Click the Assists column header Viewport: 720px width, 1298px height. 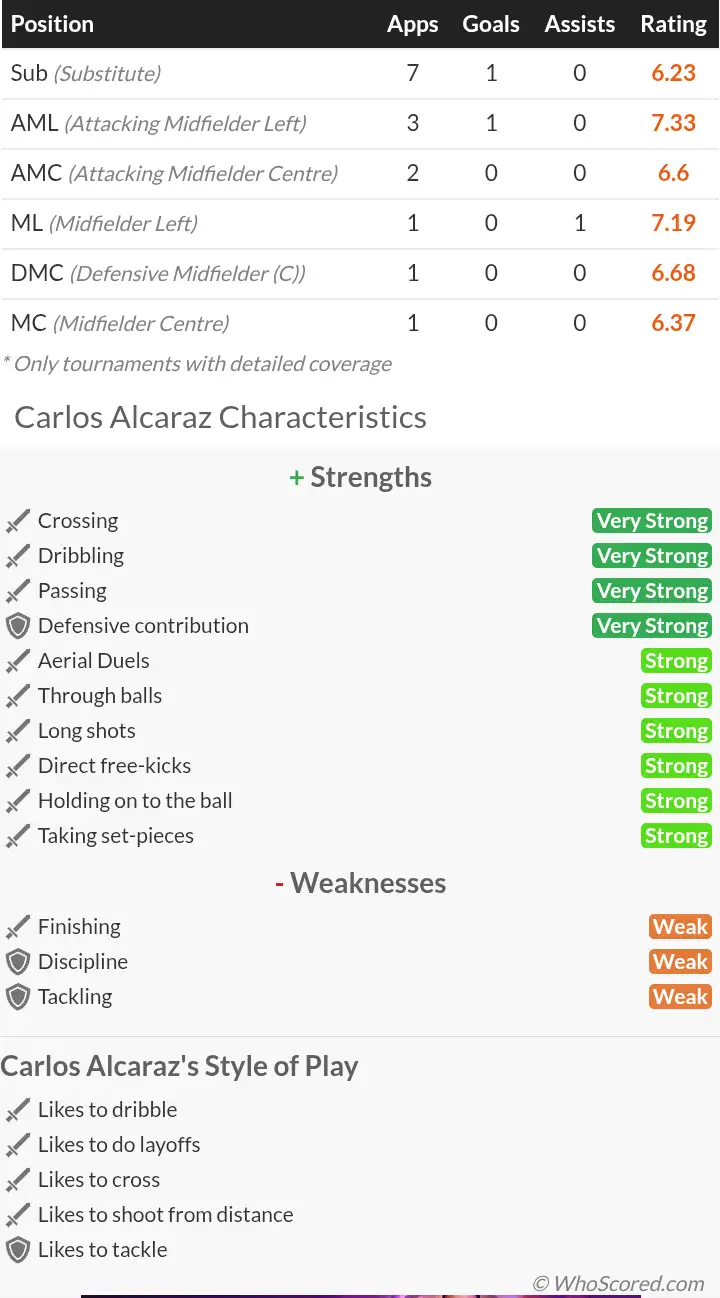[580, 24]
